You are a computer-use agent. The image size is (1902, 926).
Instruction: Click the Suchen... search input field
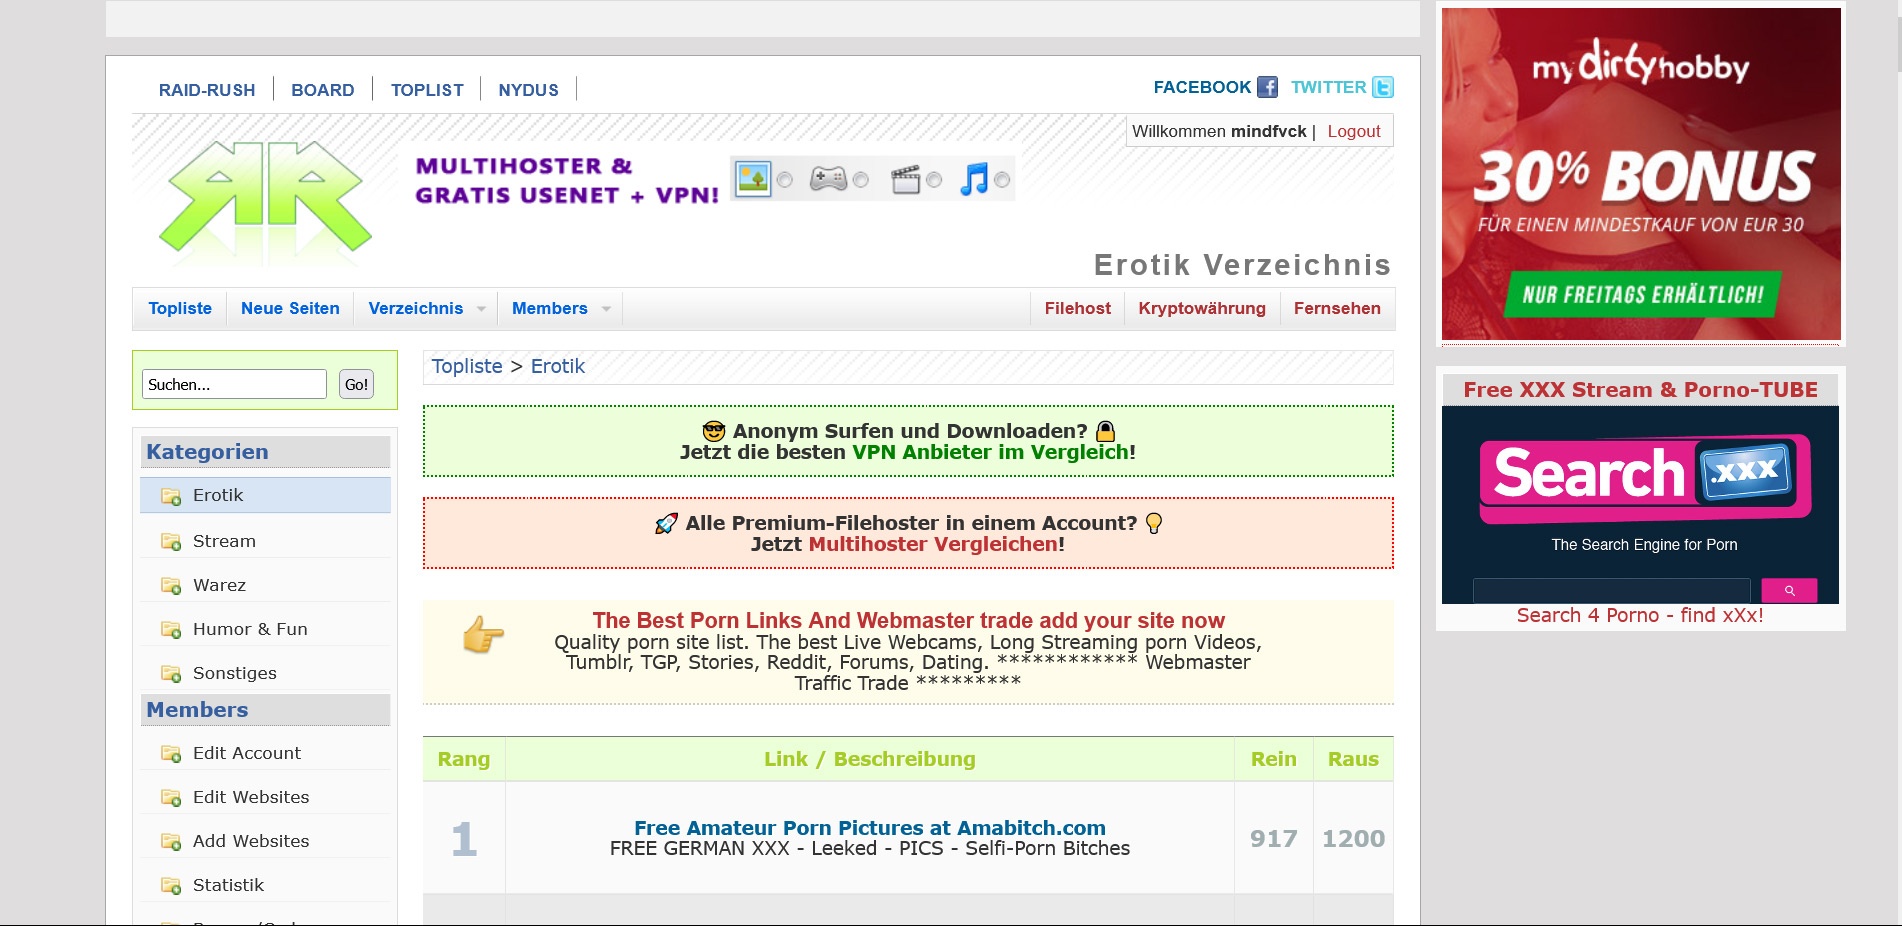coord(235,384)
